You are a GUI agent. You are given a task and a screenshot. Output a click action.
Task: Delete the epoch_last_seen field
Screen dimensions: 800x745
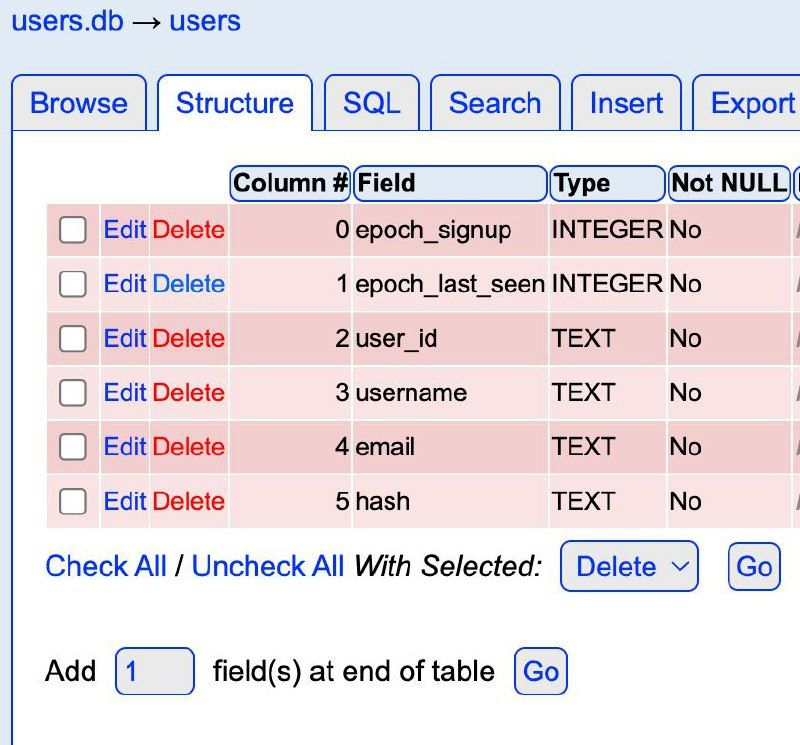click(x=189, y=285)
